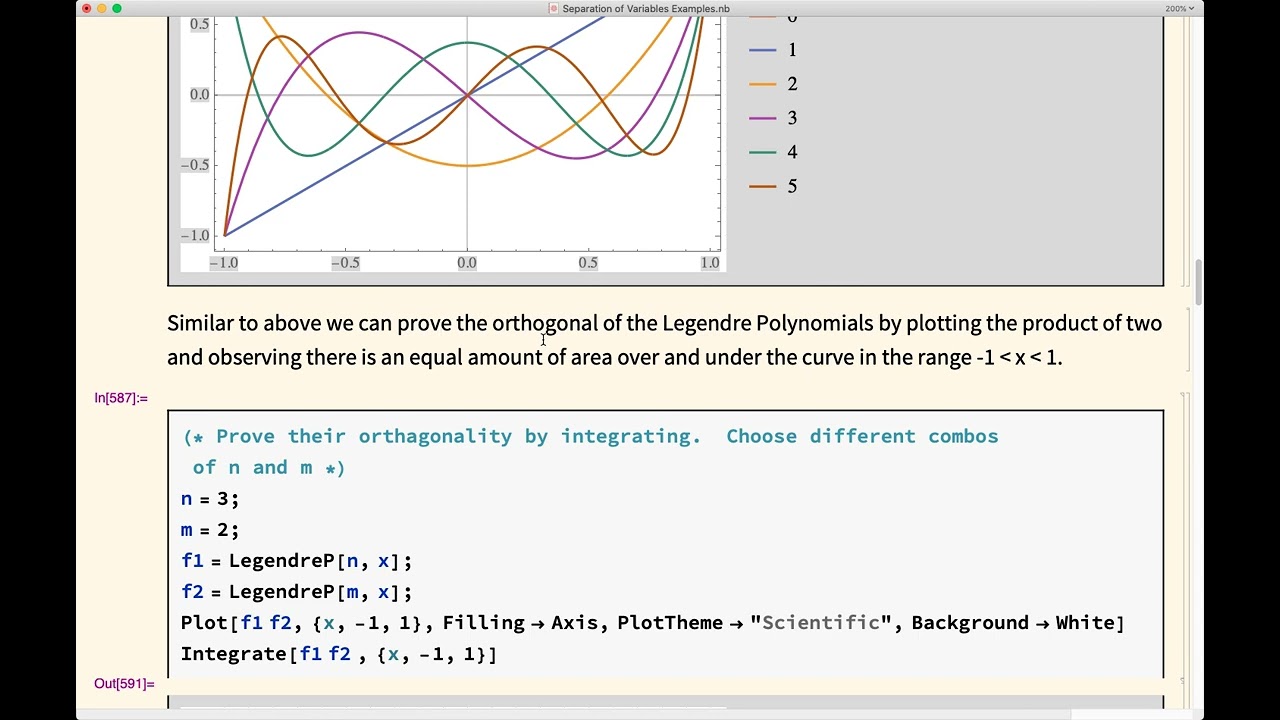Click the brown legend line for curve 5

click(763, 186)
